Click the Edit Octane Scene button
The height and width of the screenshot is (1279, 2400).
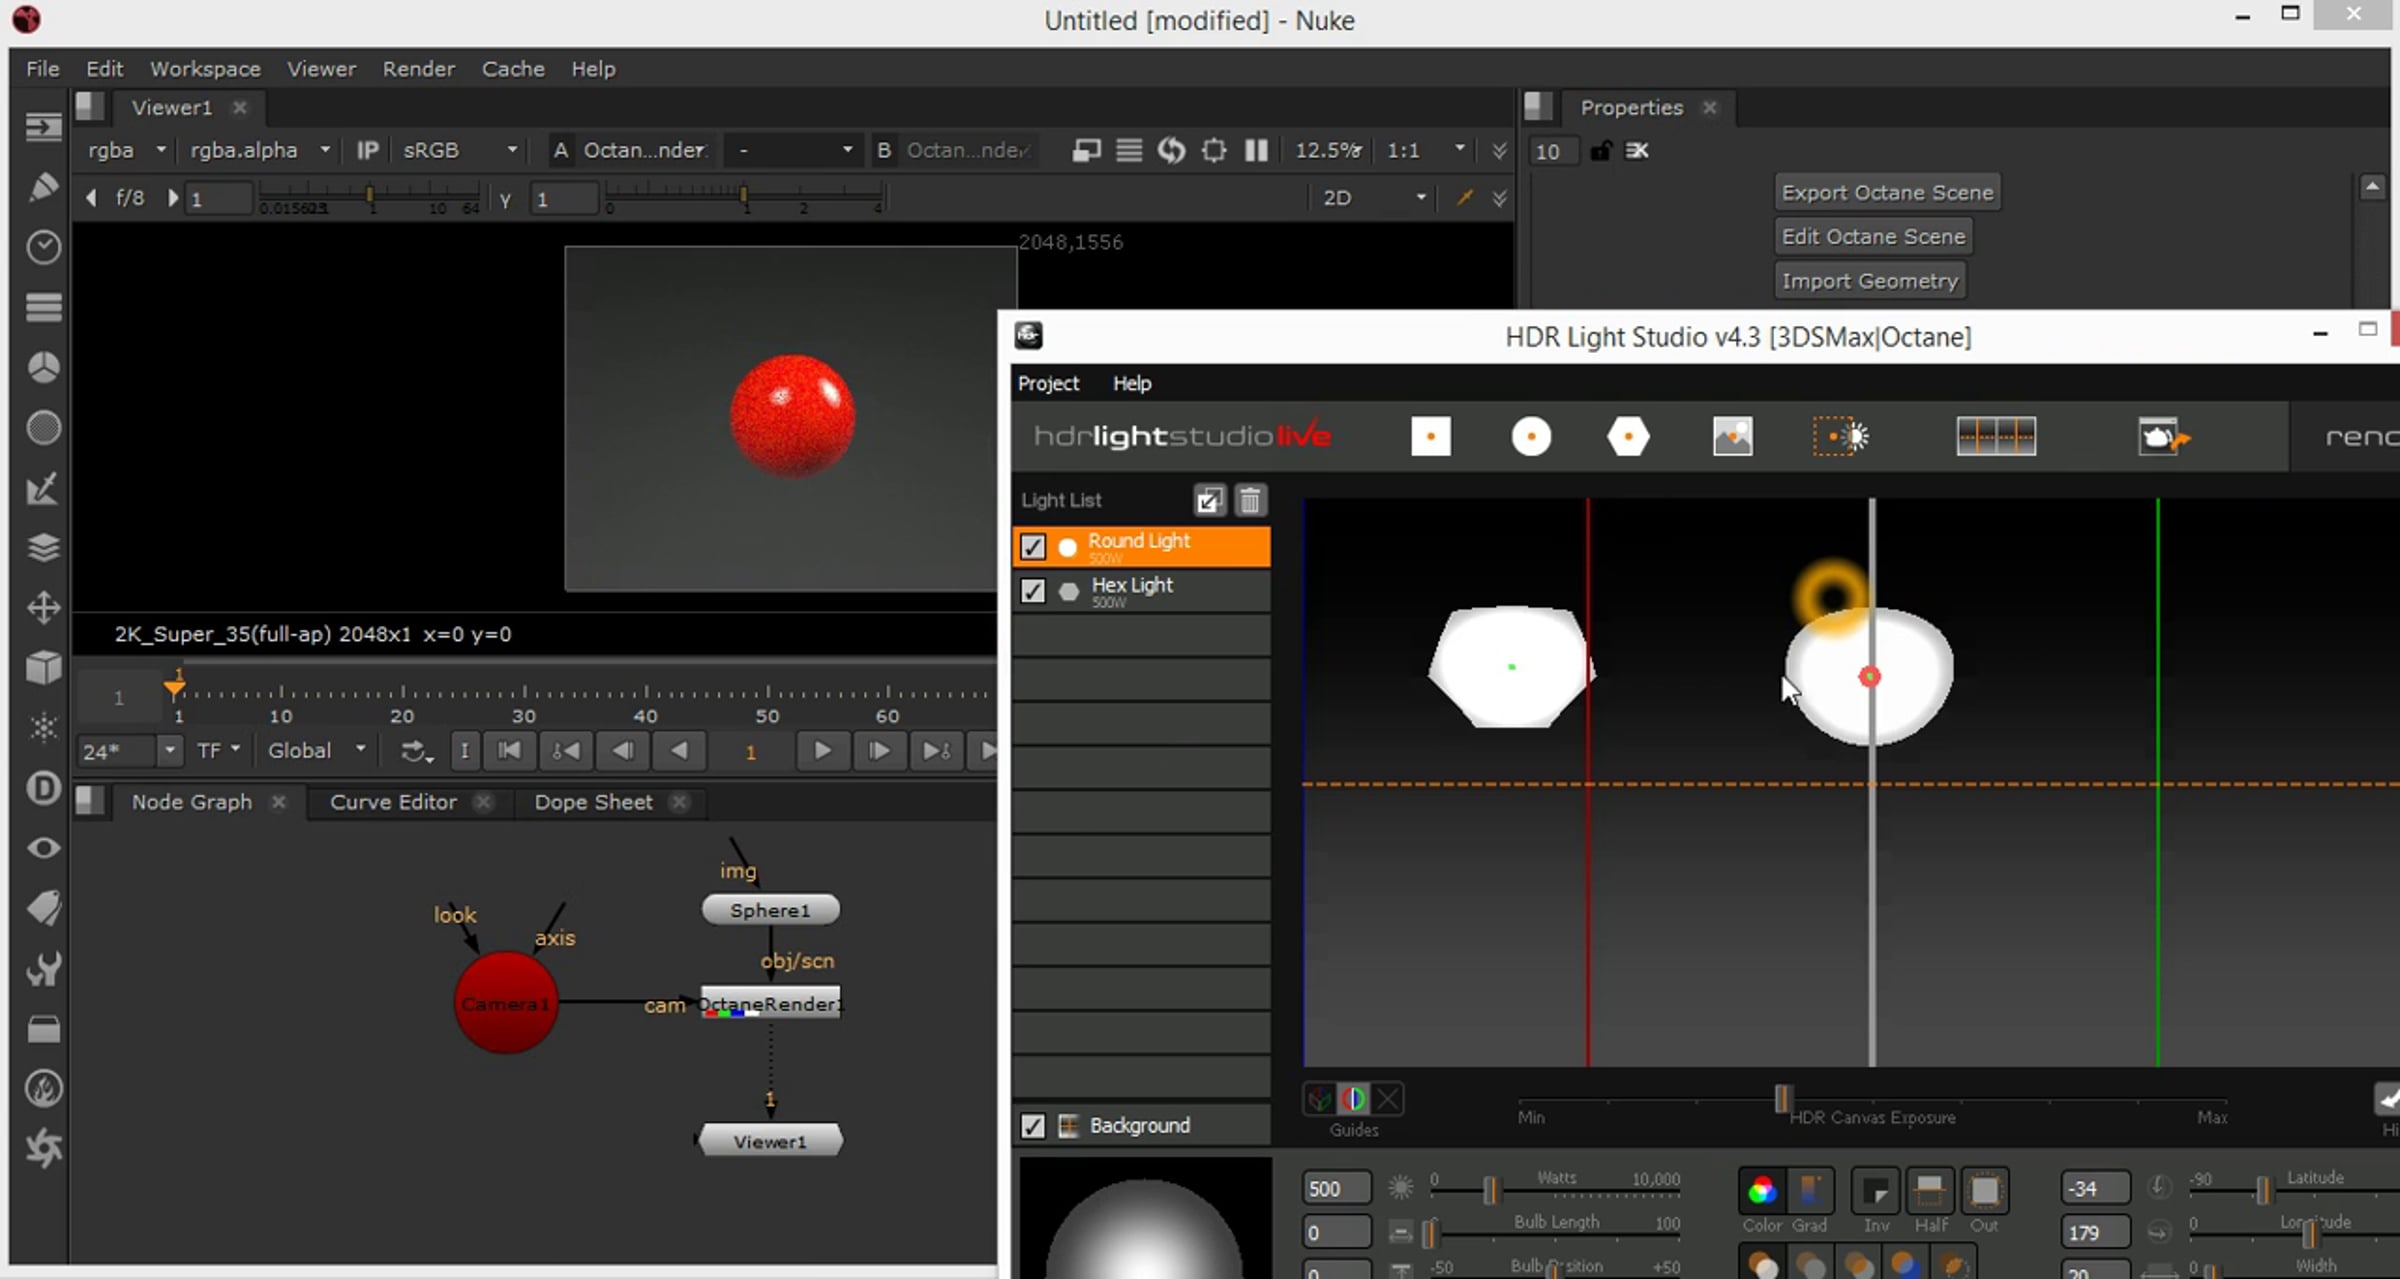(x=1873, y=237)
